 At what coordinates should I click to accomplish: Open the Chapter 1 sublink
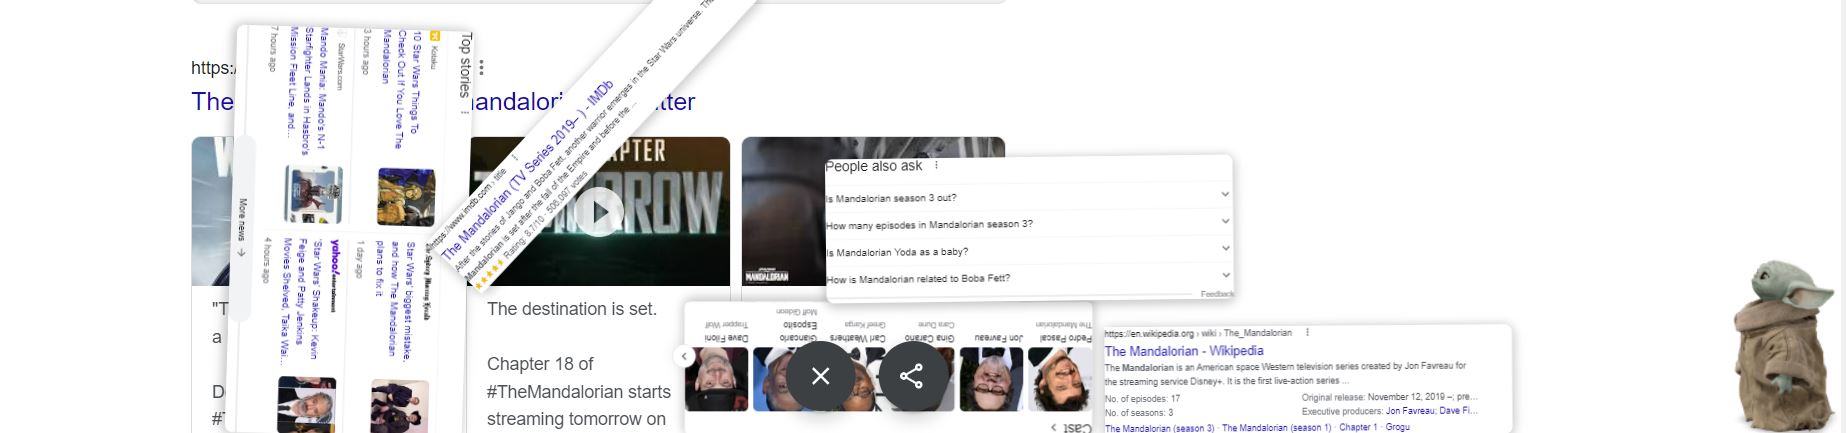point(1357,428)
